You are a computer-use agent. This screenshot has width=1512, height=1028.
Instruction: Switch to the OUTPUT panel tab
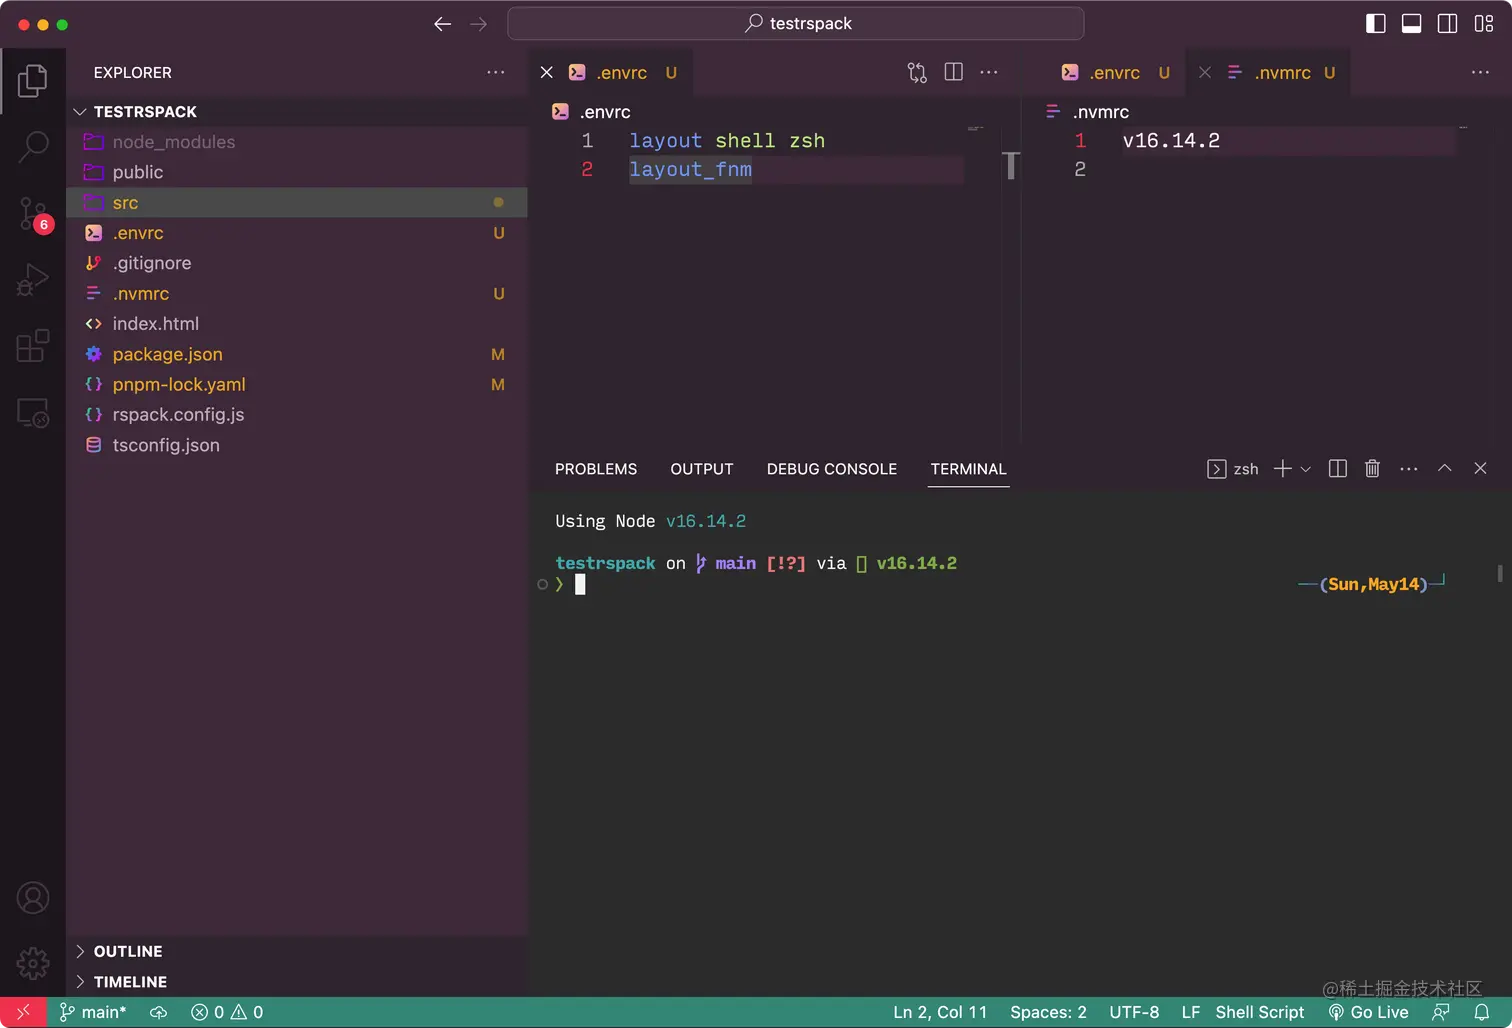click(x=702, y=469)
